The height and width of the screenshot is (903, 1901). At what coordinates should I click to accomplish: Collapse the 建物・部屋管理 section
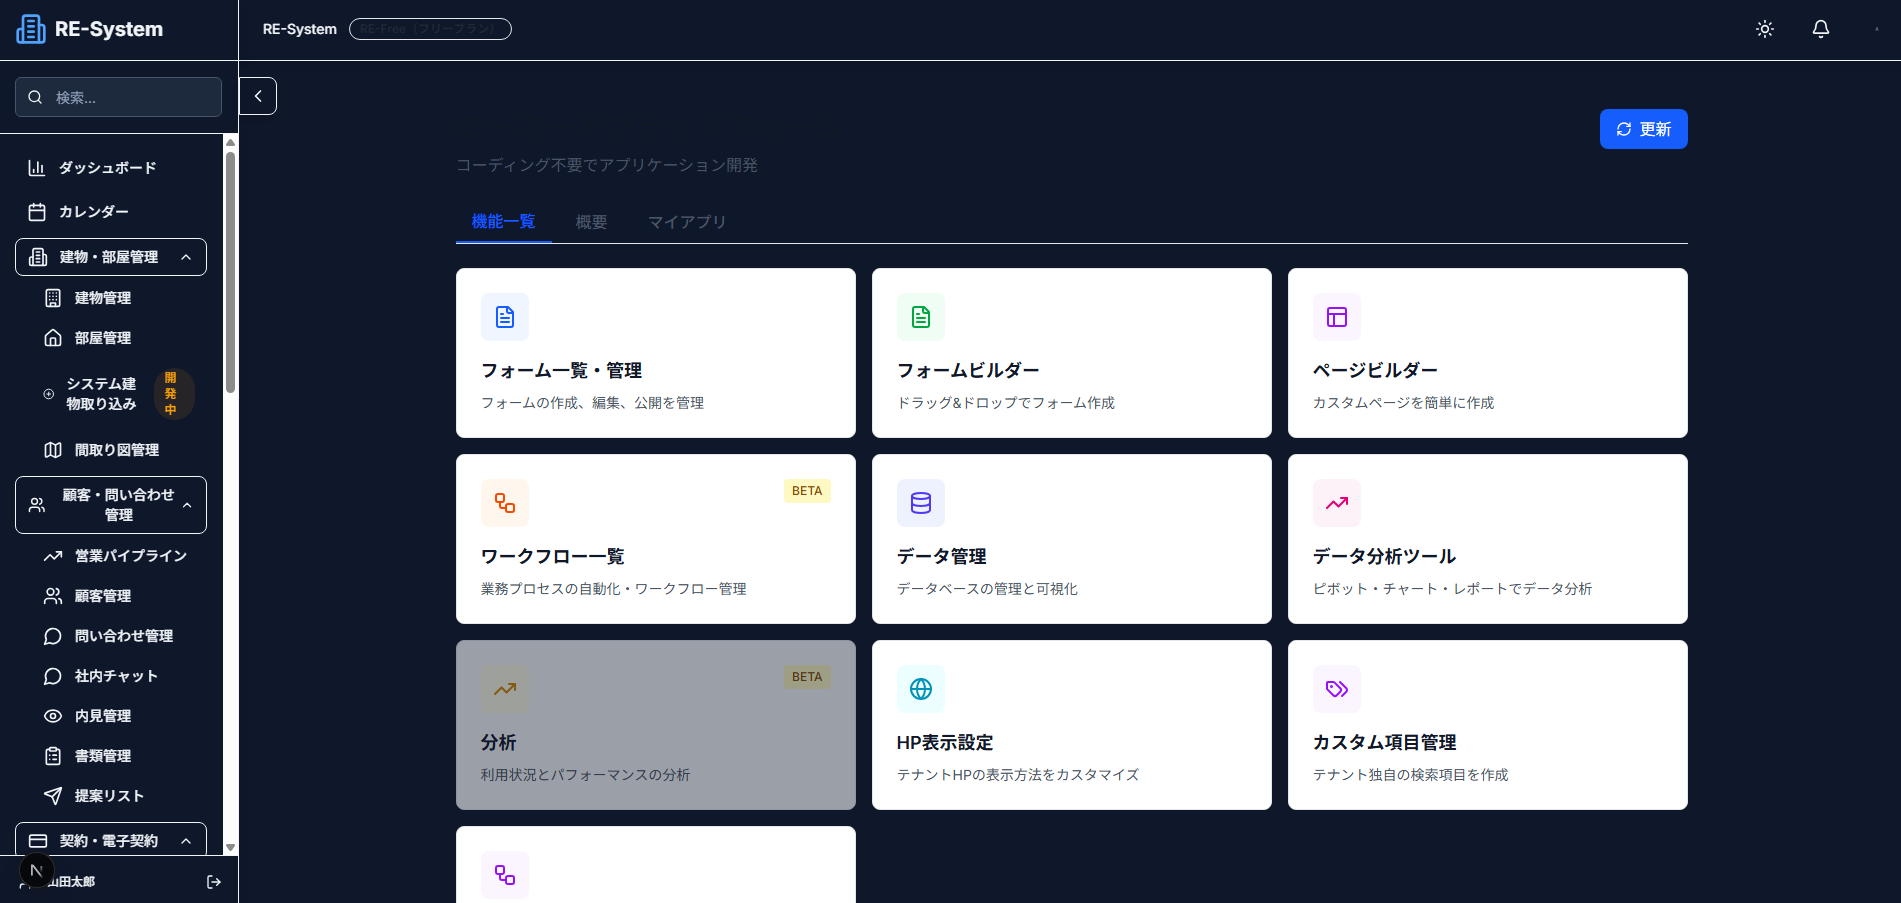(x=111, y=257)
